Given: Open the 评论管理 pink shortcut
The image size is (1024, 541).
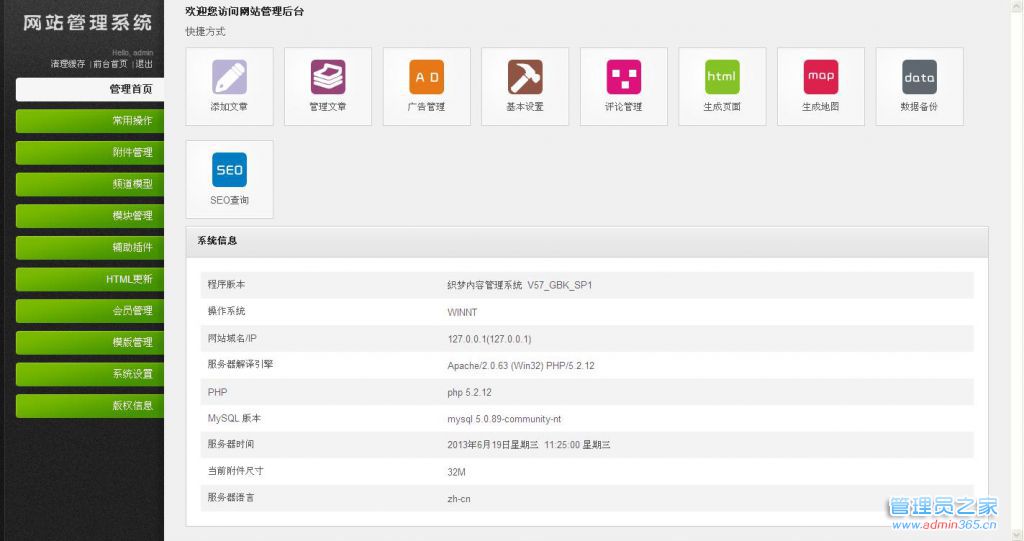Looking at the screenshot, I should pyautogui.click(x=624, y=86).
